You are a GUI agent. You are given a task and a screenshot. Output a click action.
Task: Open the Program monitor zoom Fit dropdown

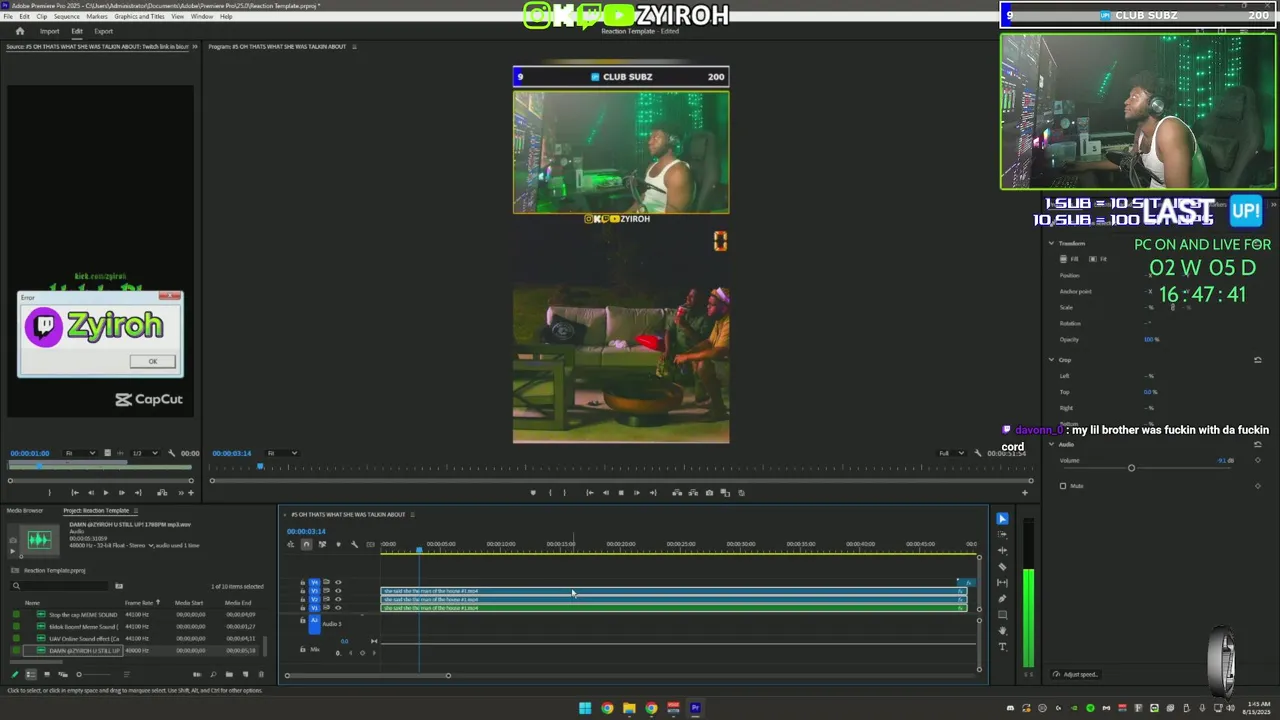(x=281, y=453)
